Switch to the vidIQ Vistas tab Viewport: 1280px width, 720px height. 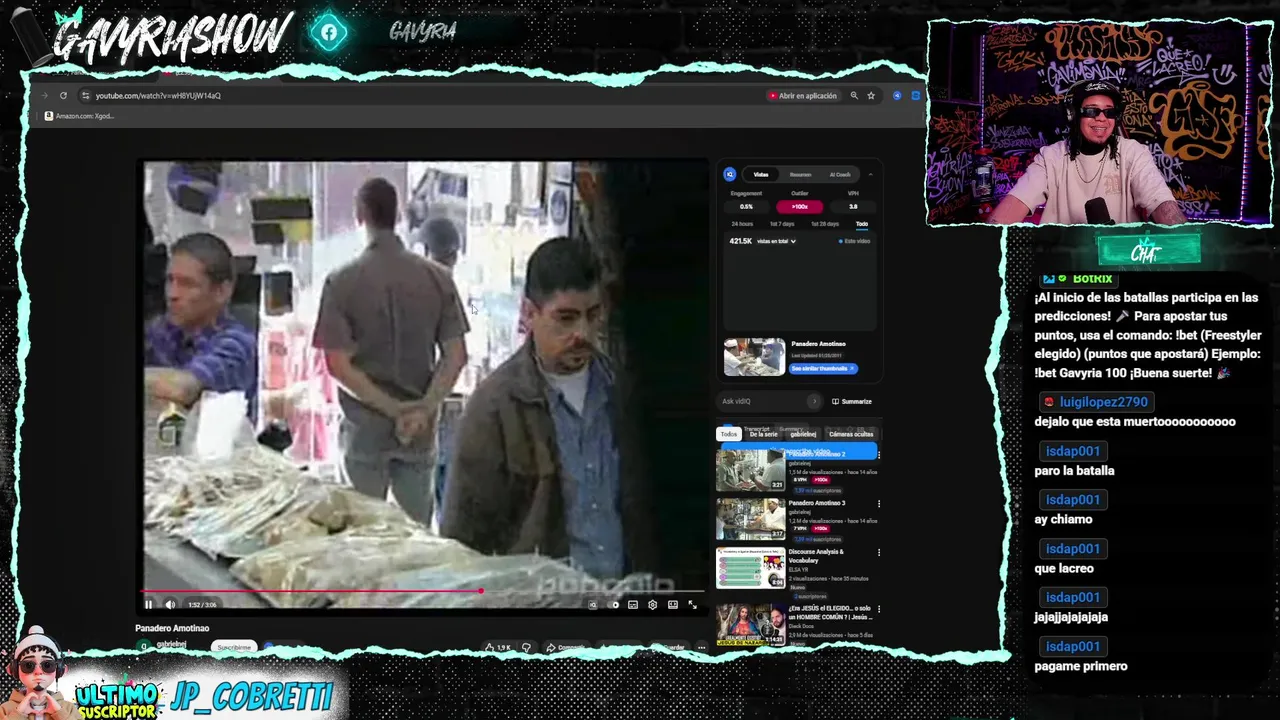pyautogui.click(x=761, y=174)
